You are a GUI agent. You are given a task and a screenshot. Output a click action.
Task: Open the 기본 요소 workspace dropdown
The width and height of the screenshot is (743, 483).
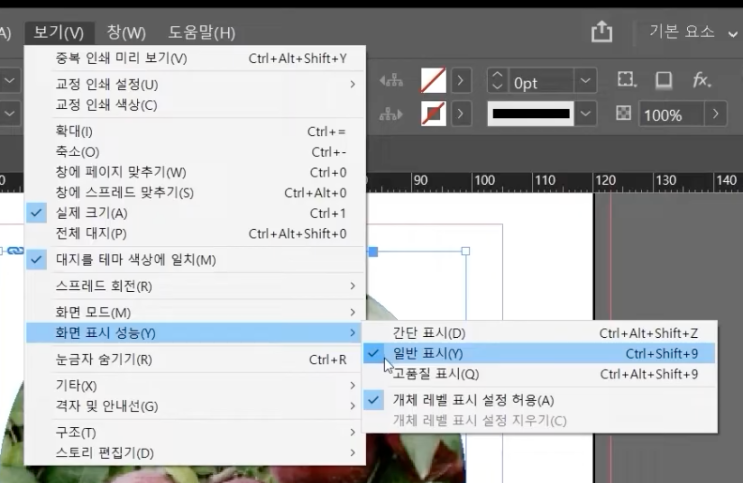point(693,32)
